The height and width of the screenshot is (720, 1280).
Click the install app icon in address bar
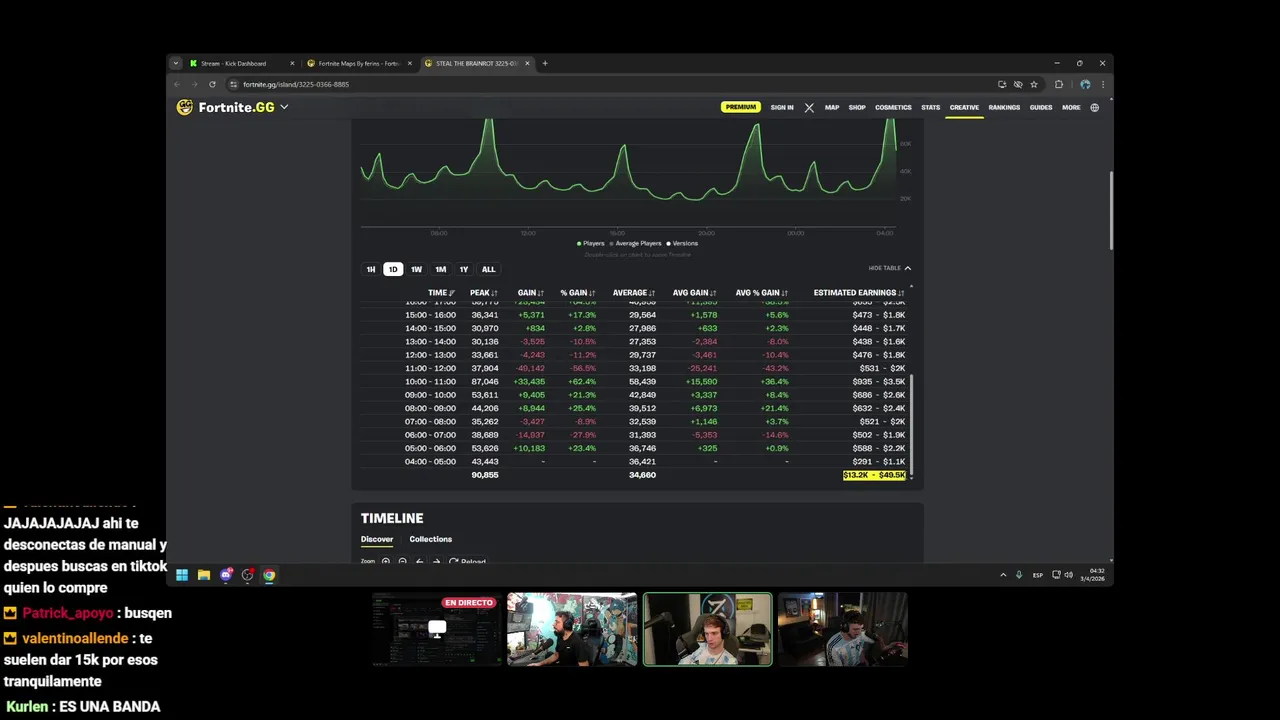(1002, 84)
